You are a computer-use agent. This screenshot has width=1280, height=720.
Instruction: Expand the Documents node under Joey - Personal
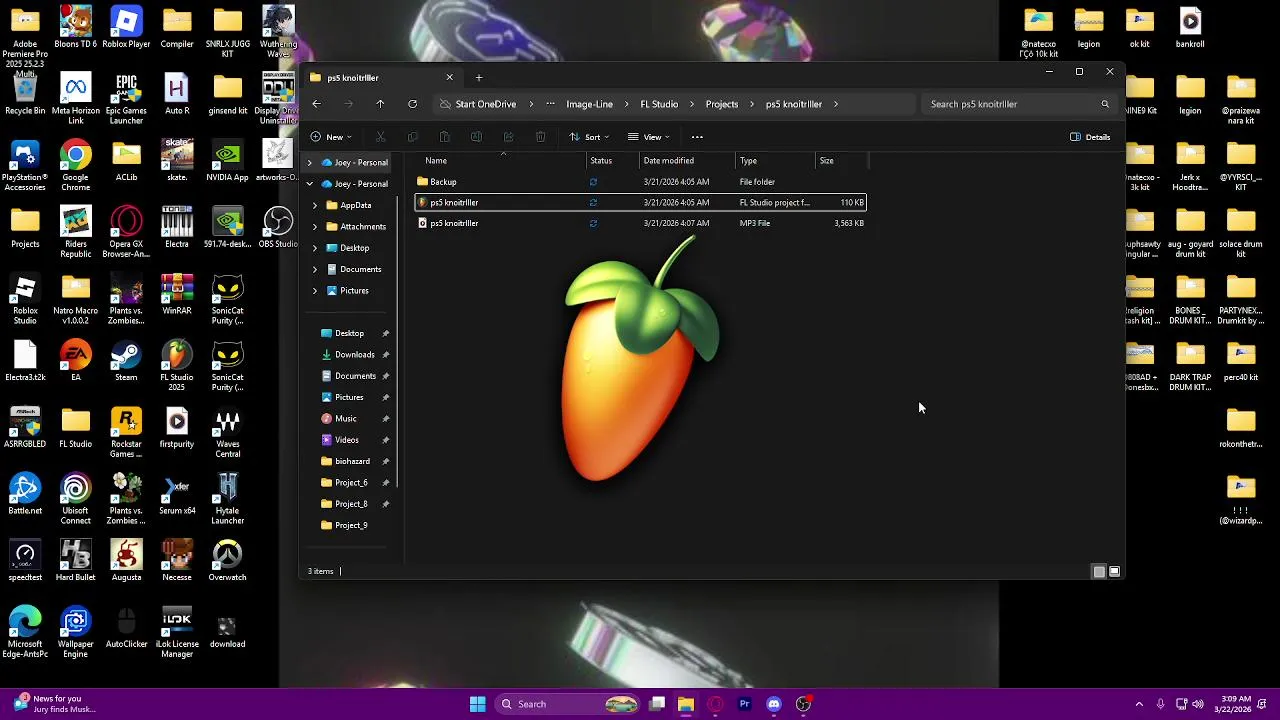point(315,269)
